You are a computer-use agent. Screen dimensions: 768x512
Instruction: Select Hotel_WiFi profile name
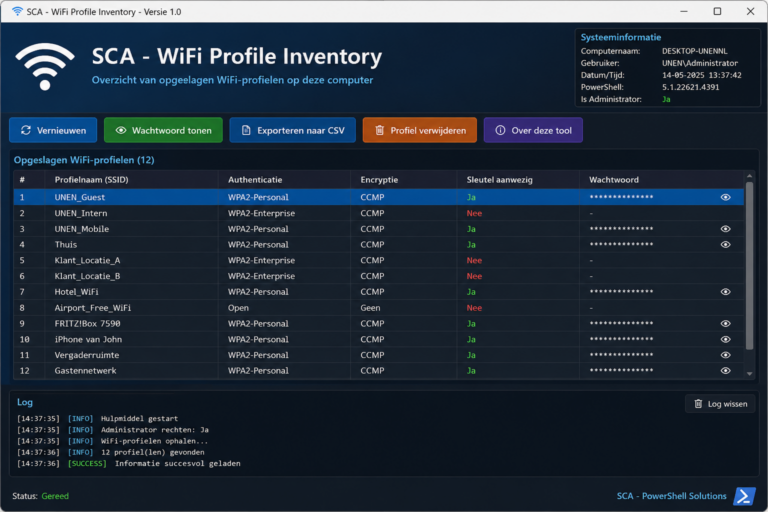76,292
